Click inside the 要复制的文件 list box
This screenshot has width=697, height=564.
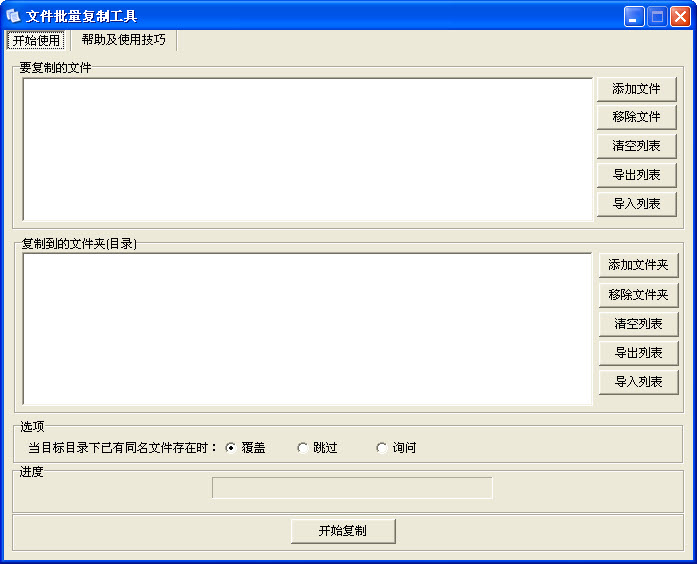tap(307, 149)
